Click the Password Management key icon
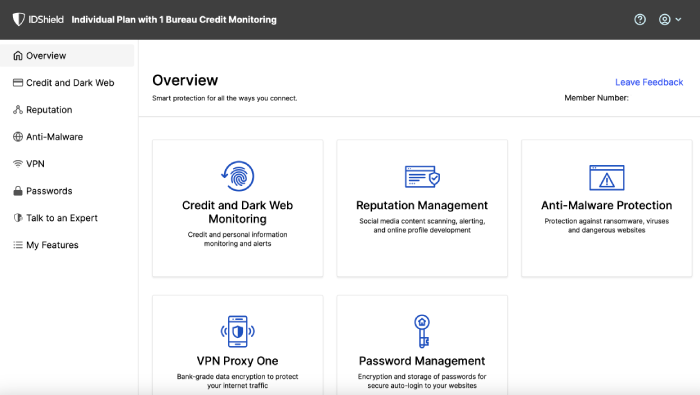Screen dimensions: 700x395 point(422,331)
